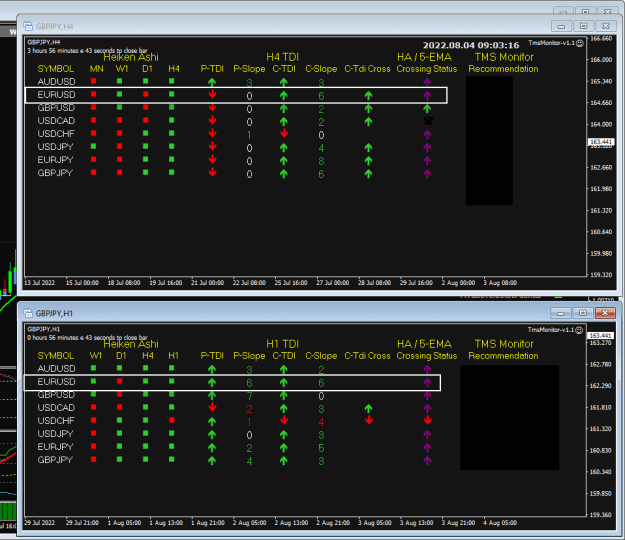Click AUDUSD symbol label in H4 window
625x540 pixels.
pos(56,82)
